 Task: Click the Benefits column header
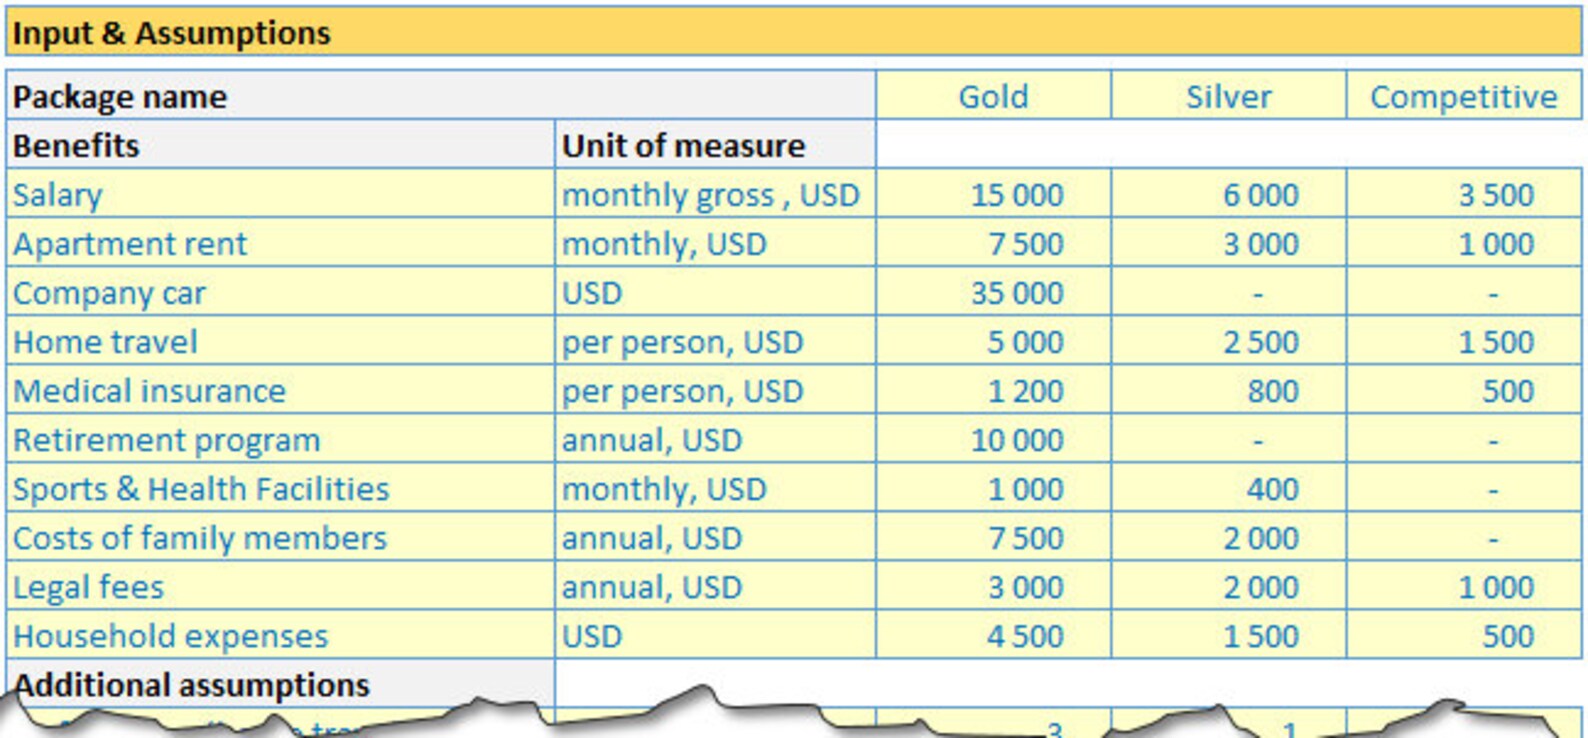point(280,145)
